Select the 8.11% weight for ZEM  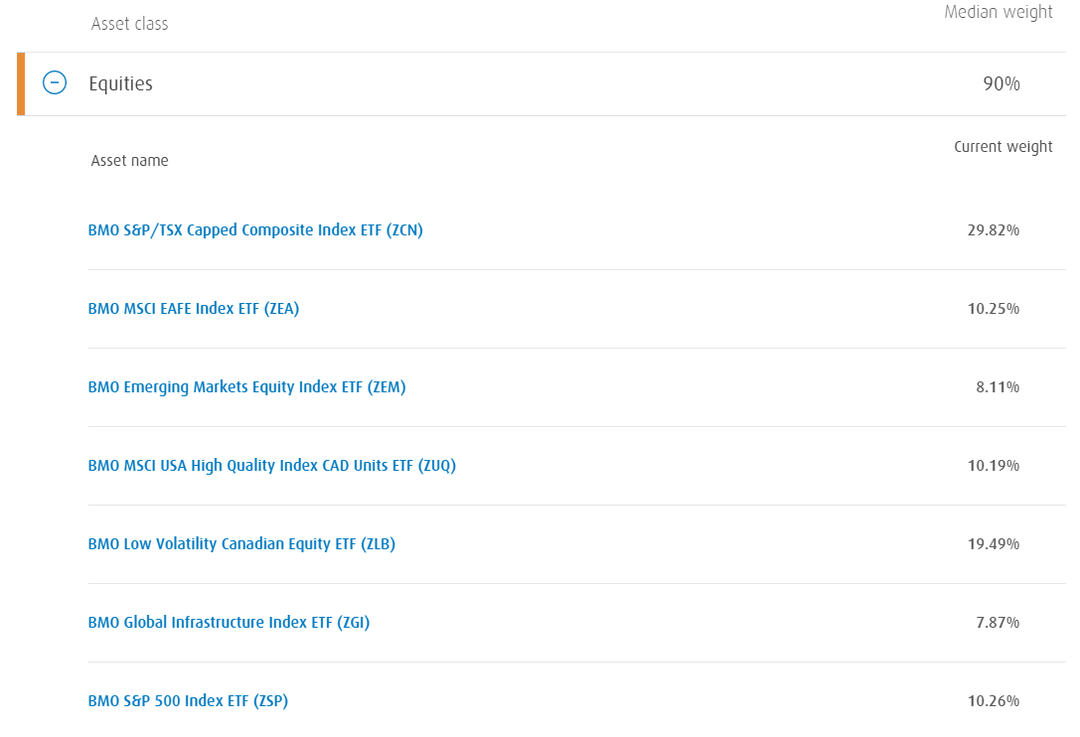tap(997, 387)
